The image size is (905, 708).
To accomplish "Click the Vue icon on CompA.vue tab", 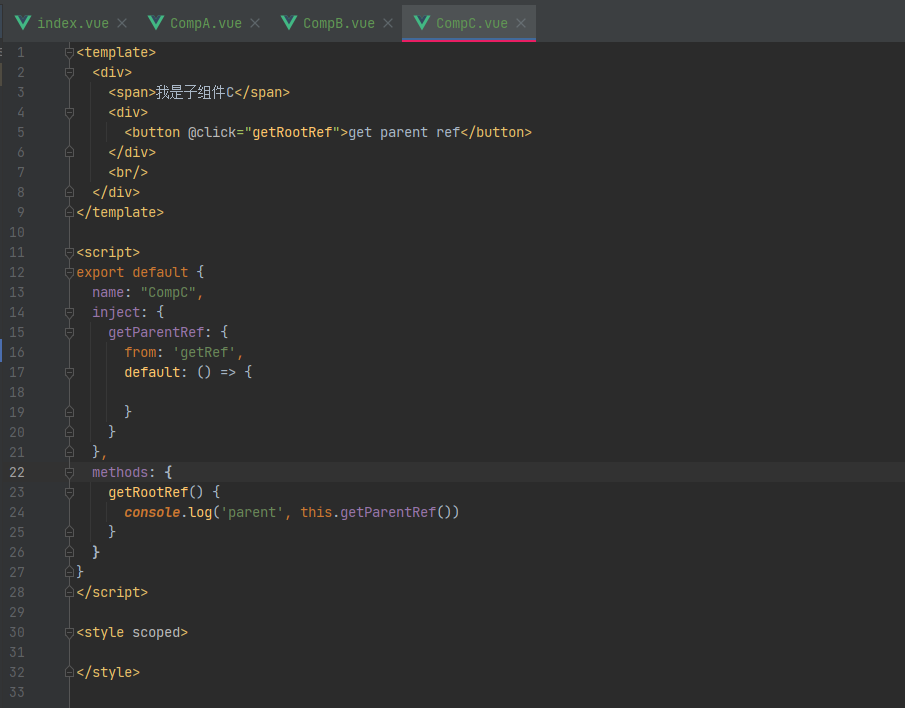I will pyautogui.click(x=156, y=23).
